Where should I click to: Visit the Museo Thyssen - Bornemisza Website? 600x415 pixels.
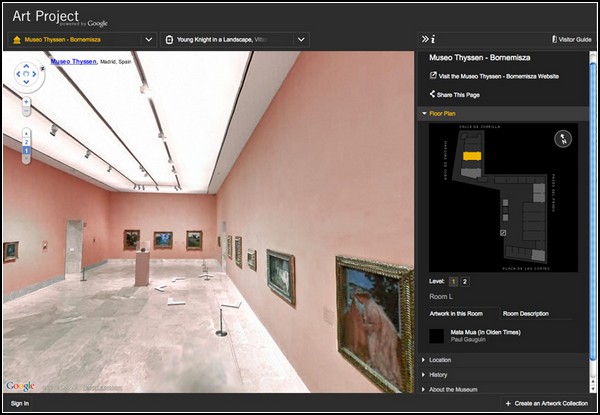(x=498, y=76)
